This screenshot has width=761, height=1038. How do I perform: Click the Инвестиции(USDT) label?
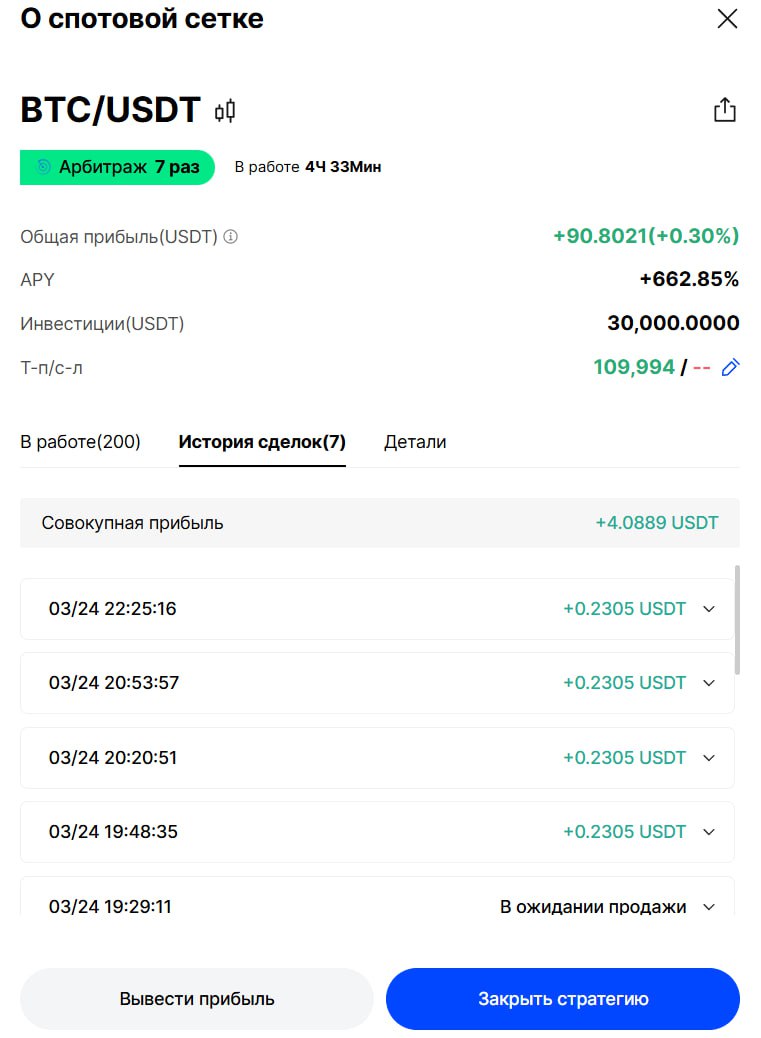102,324
